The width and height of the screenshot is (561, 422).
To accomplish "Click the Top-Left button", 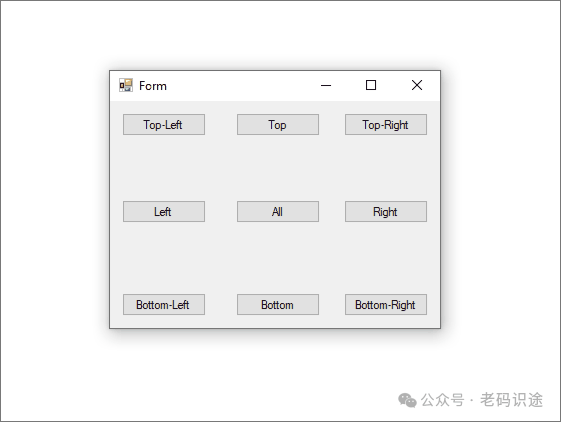I will pos(164,125).
